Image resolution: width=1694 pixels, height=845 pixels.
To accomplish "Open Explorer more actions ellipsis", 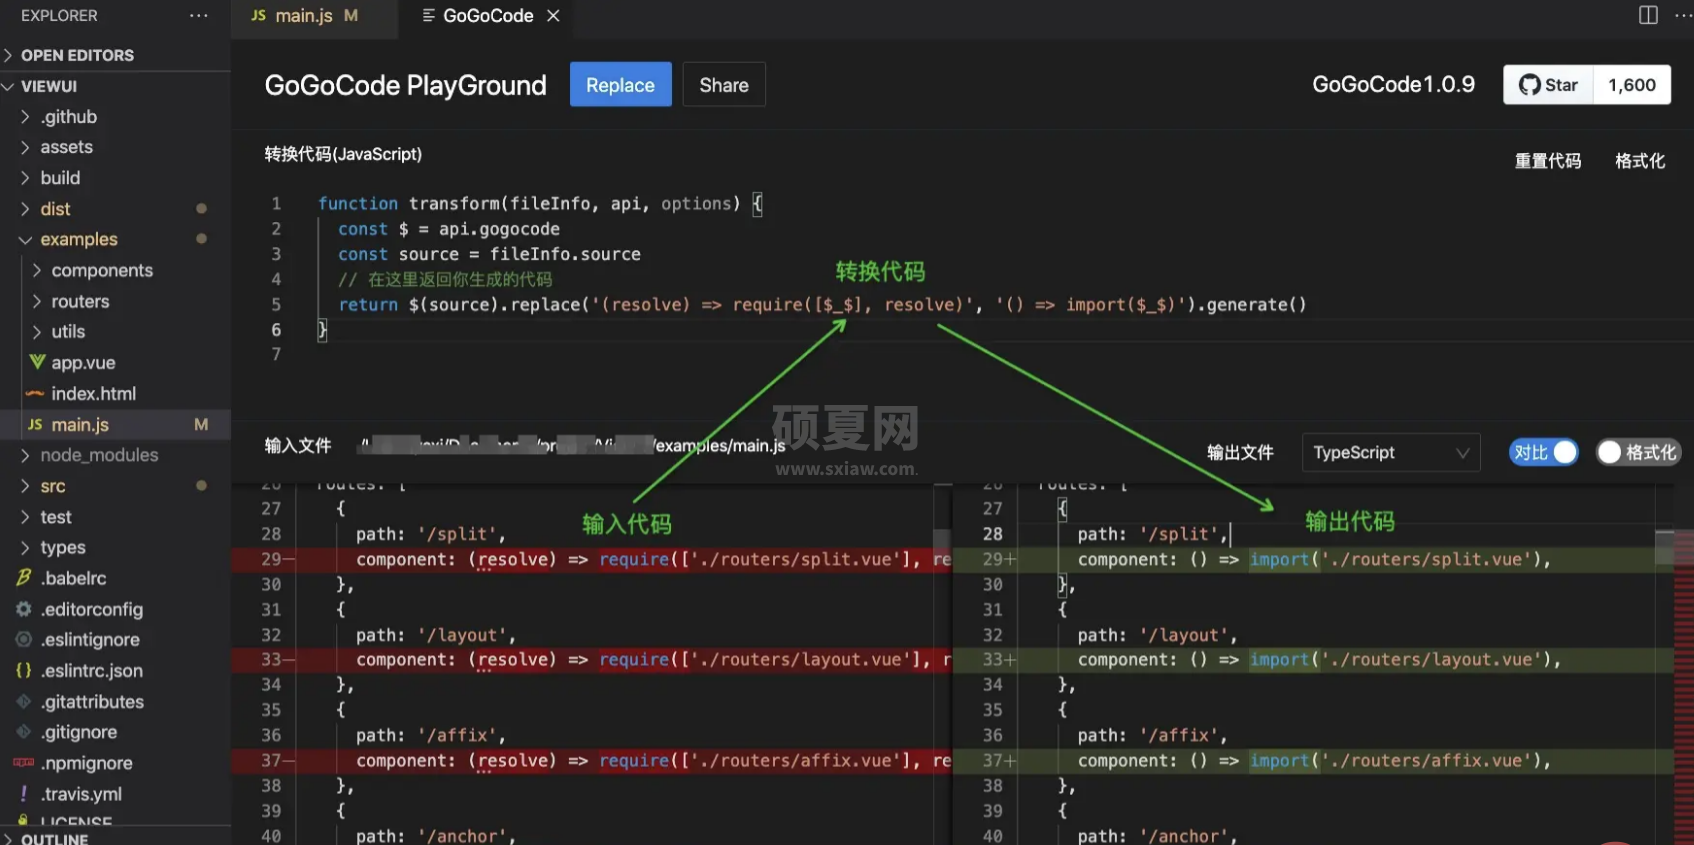I will pyautogui.click(x=199, y=16).
